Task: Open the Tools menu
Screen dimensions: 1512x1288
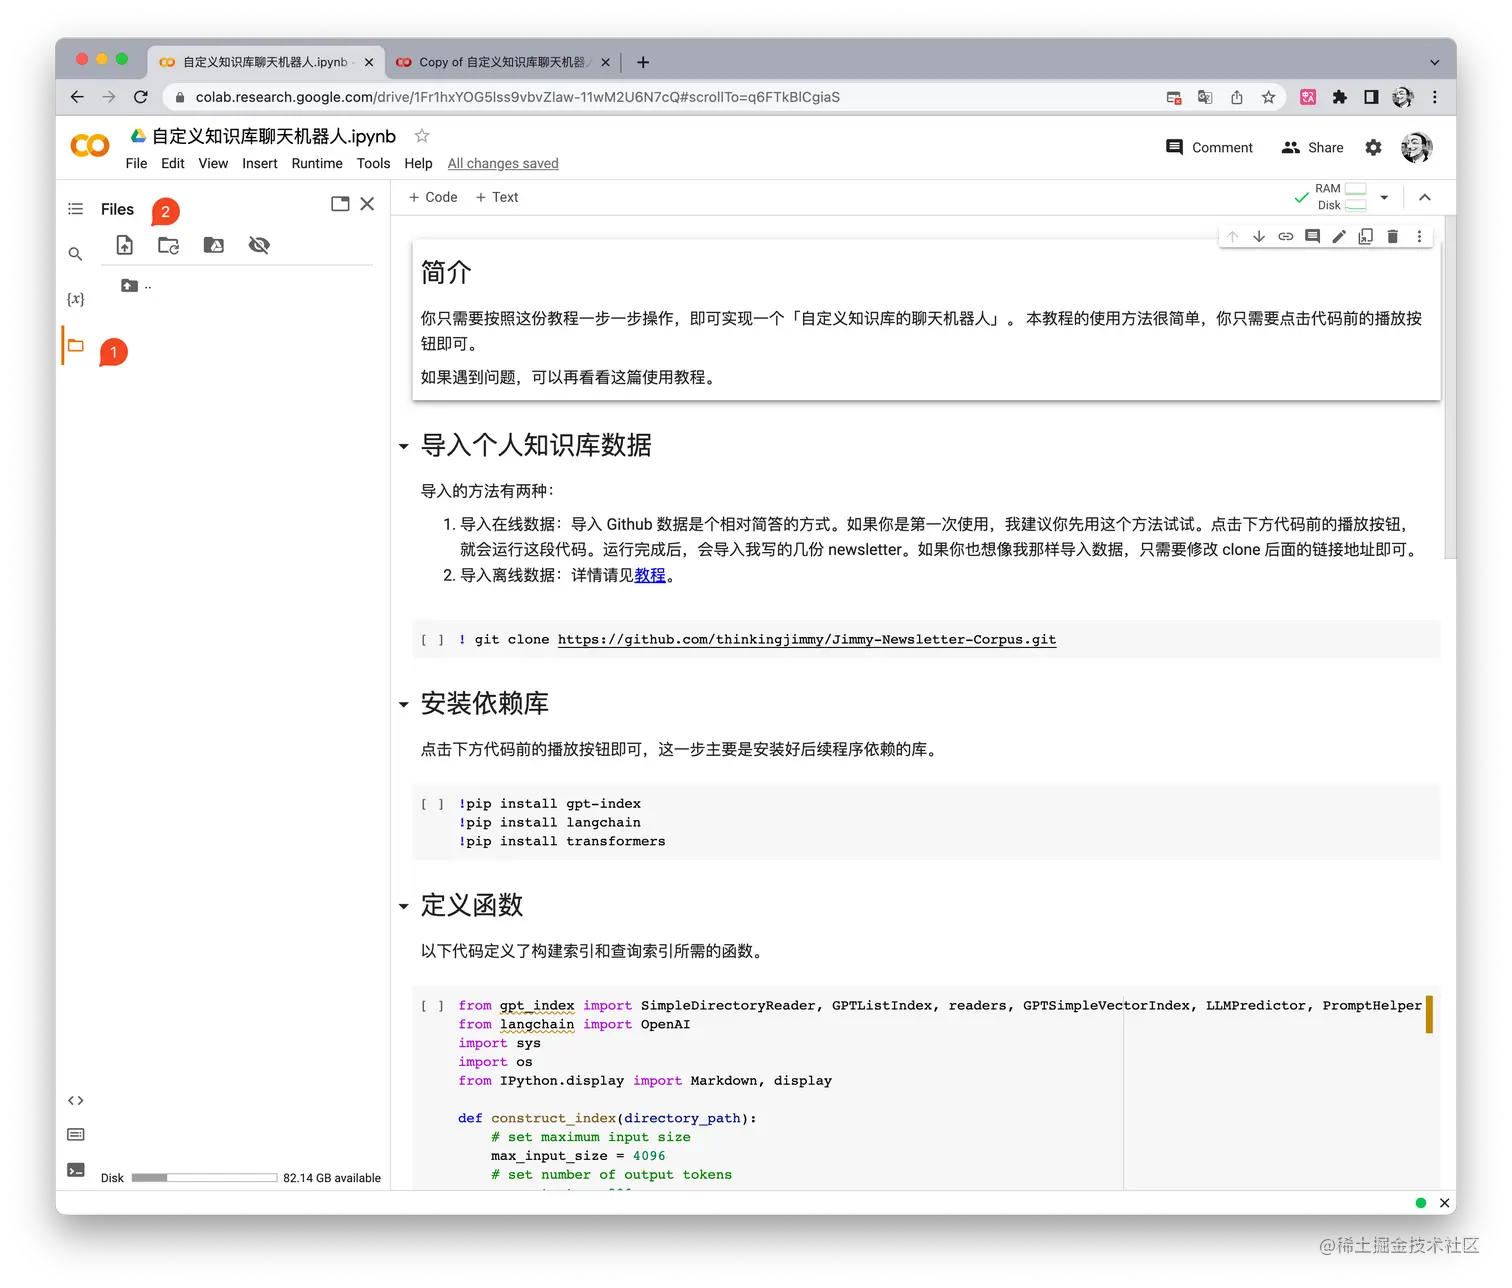Action: [x=373, y=163]
